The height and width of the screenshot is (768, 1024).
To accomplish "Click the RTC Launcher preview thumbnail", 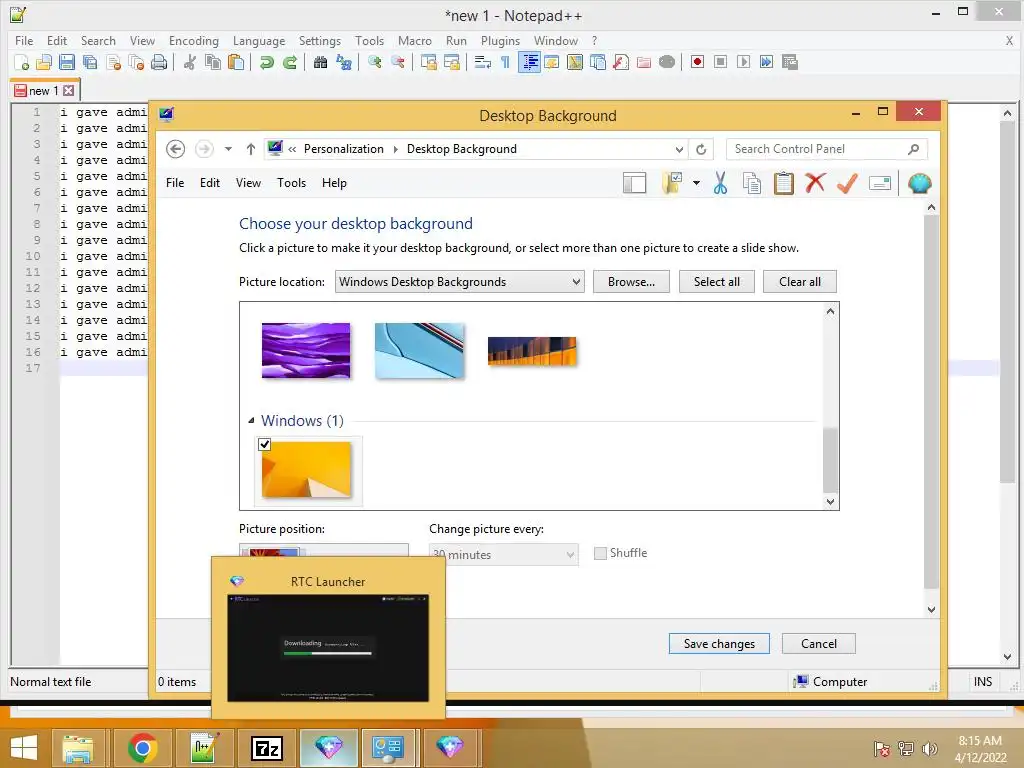I will (328, 648).
